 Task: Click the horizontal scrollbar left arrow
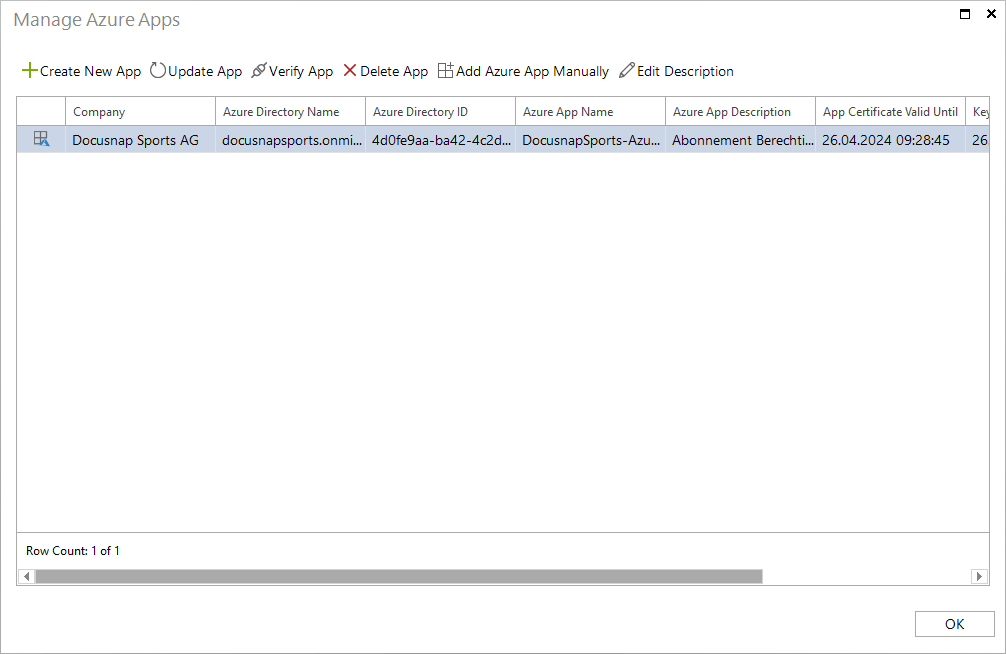click(26, 576)
